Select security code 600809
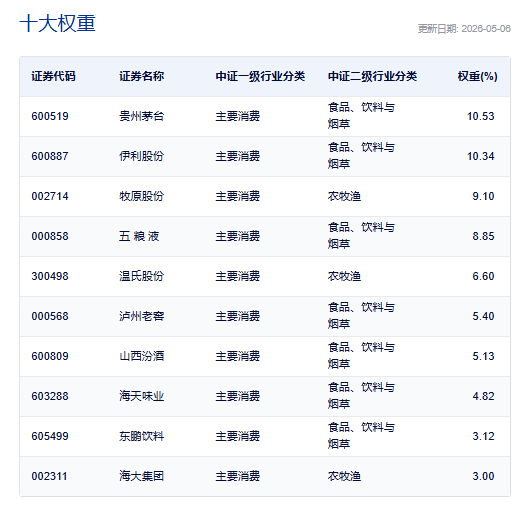526x514 pixels. tap(50, 356)
